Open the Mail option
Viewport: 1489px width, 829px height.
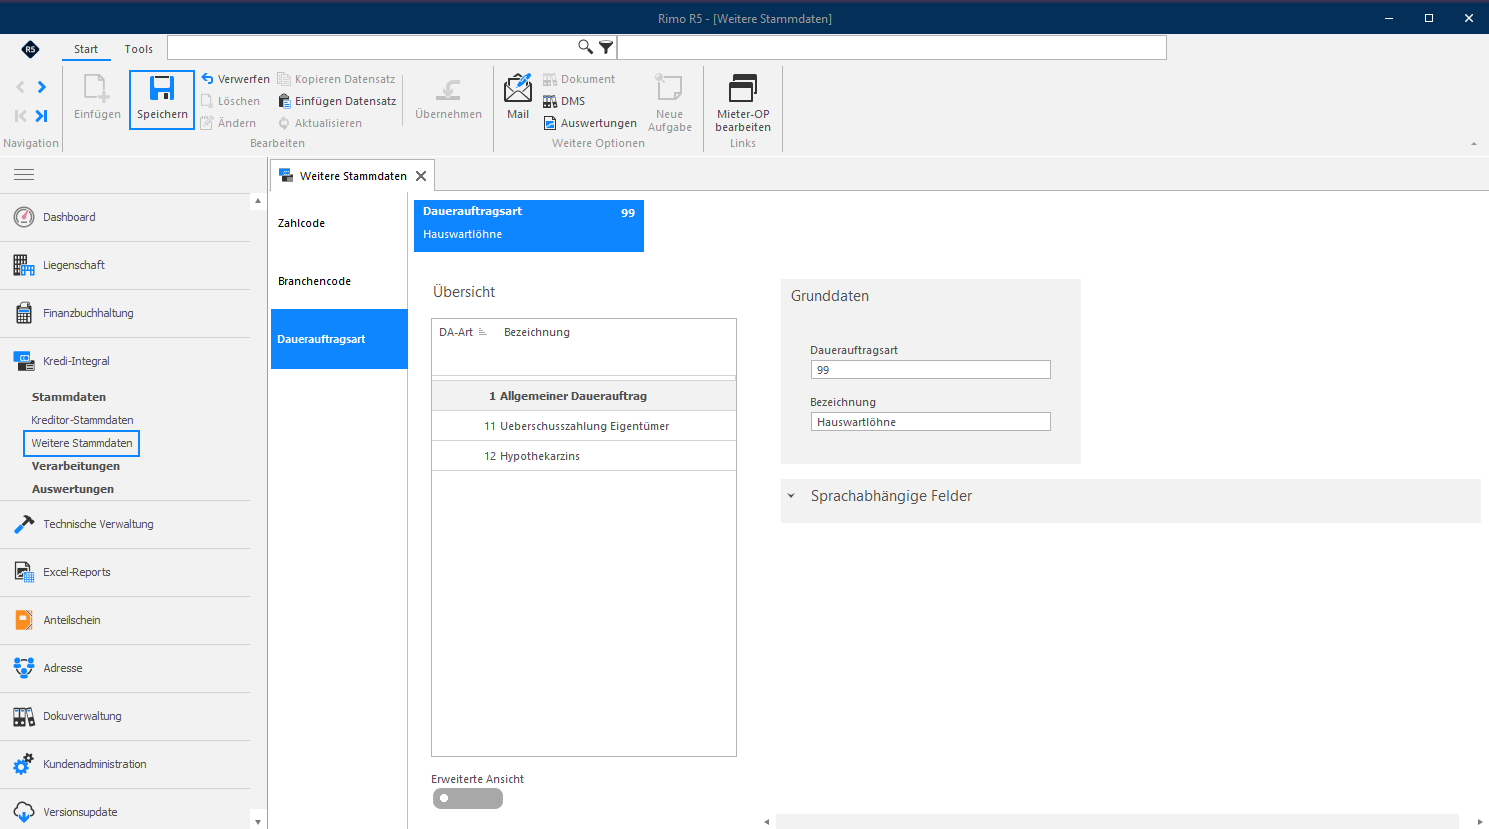coord(518,97)
